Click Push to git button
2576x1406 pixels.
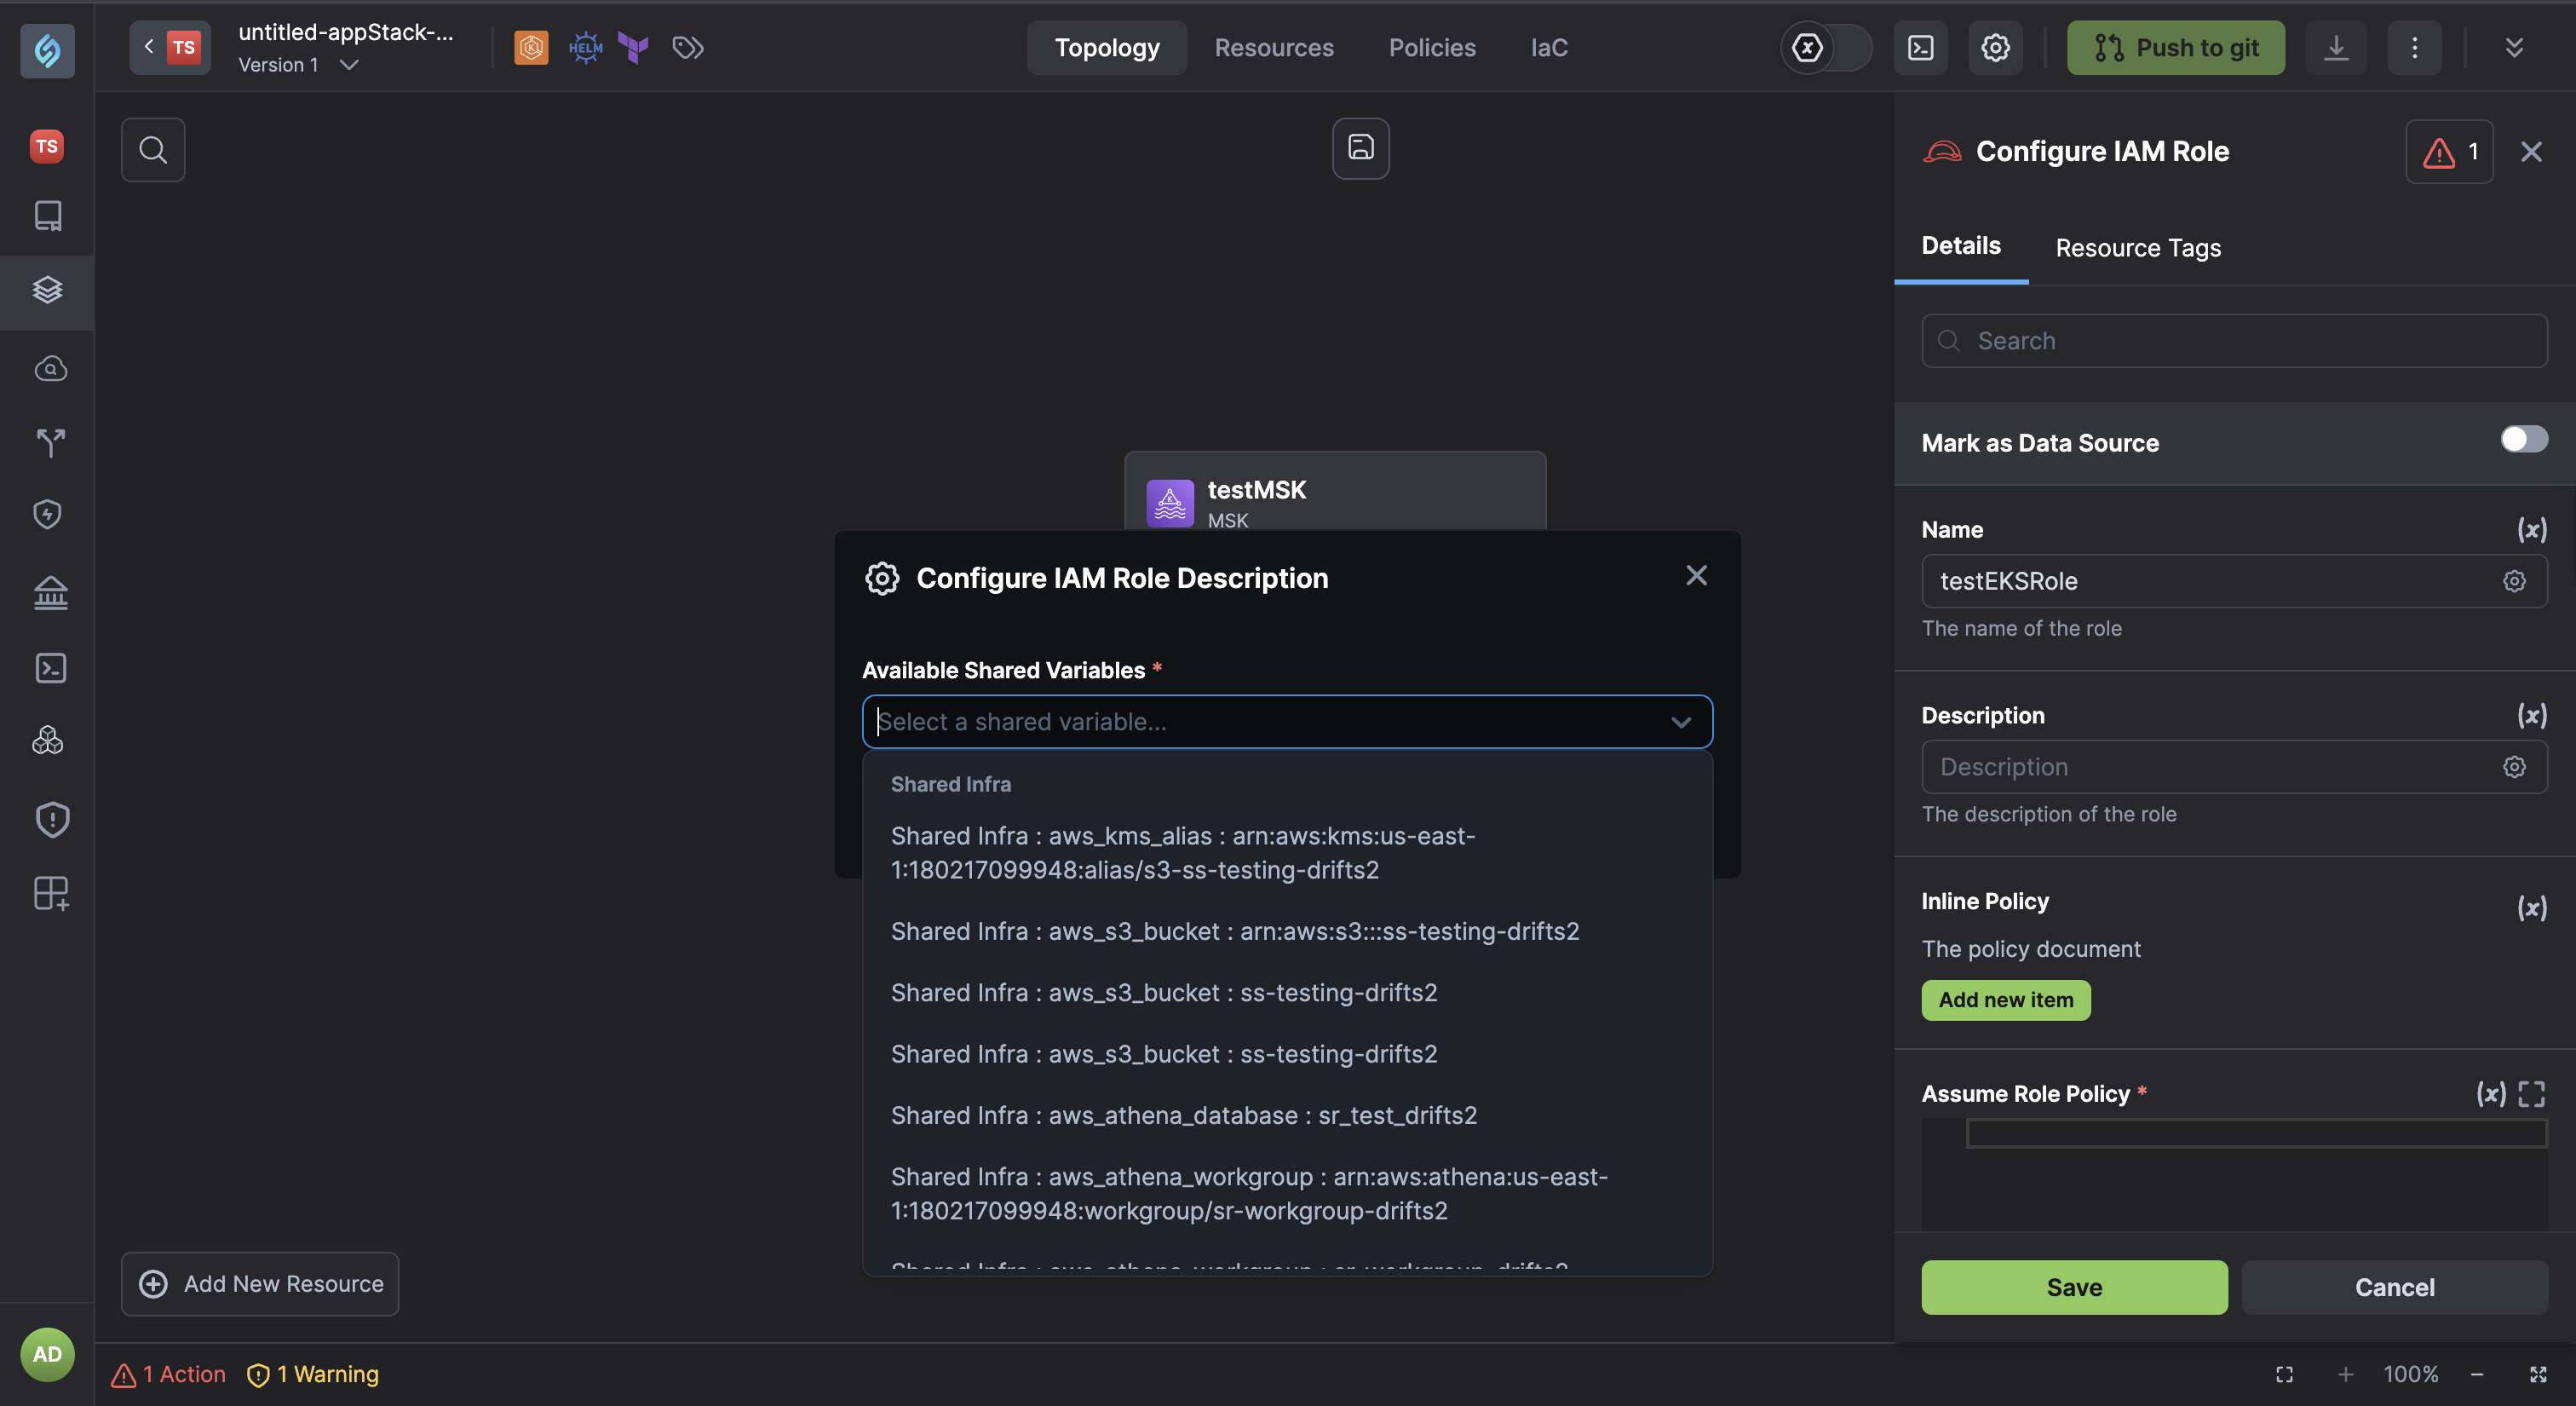tap(2175, 47)
